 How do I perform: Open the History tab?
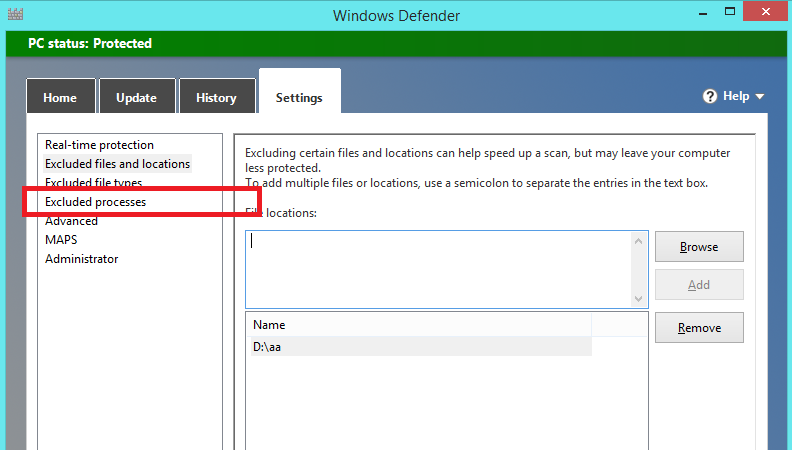tap(217, 96)
